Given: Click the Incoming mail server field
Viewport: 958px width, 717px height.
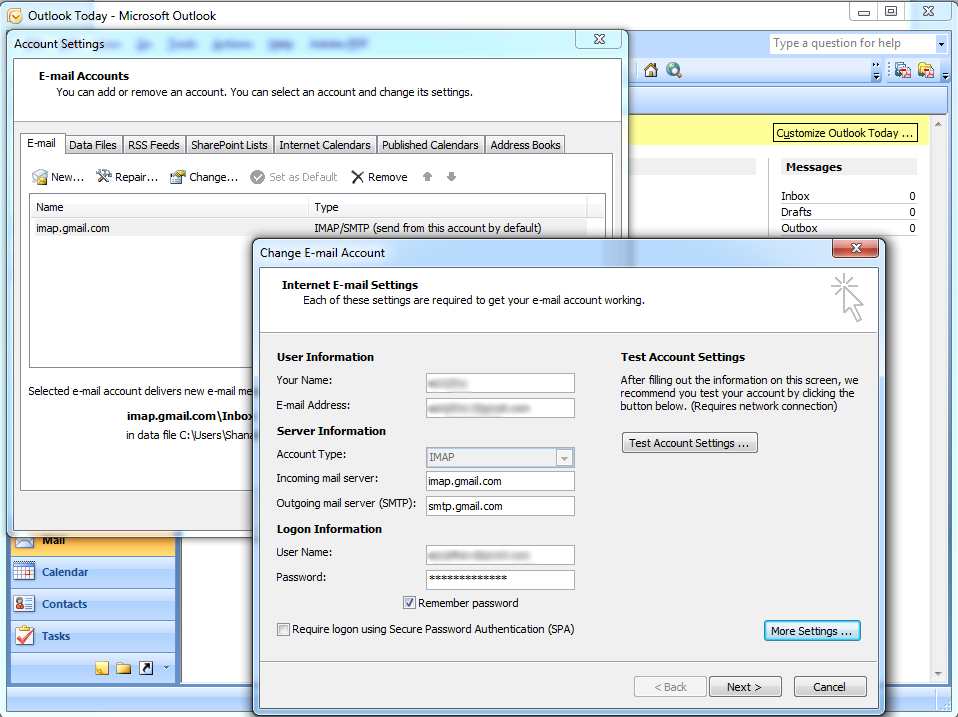Looking at the screenshot, I should pos(500,481).
